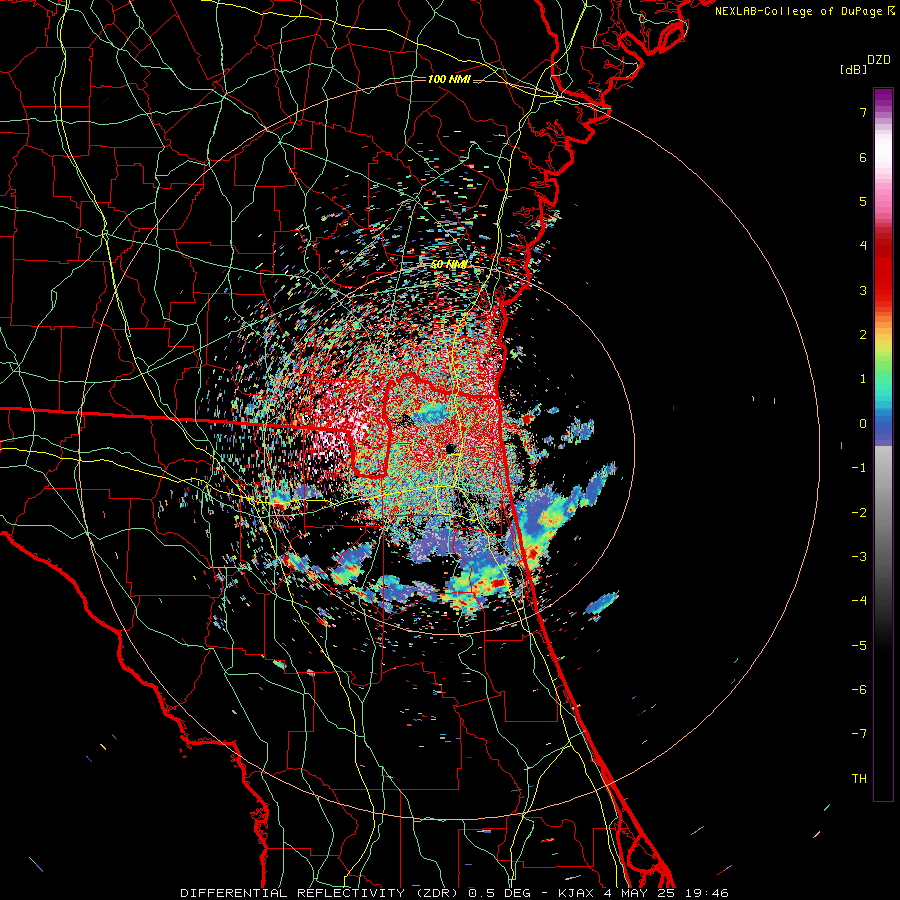The width and height of the screenshot is (900, 900).
Task: Click the black KJAX radar site dot
Action: pos(450,448)
